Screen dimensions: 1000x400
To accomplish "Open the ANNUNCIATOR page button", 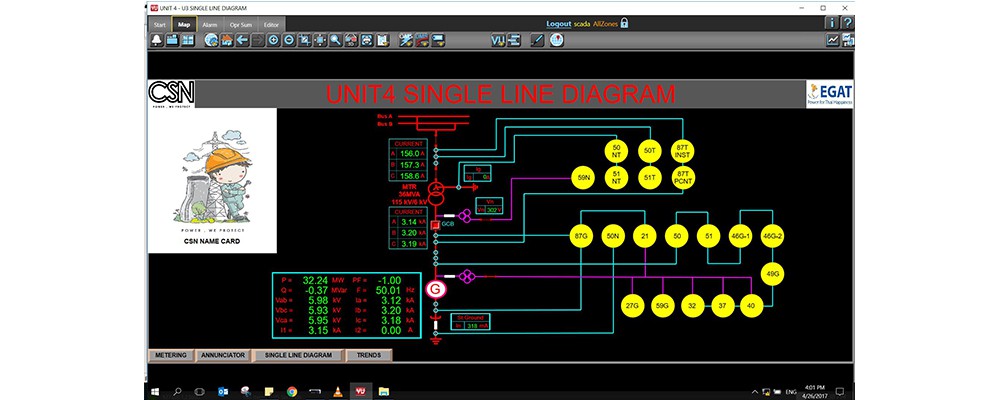I will (222, 355).
